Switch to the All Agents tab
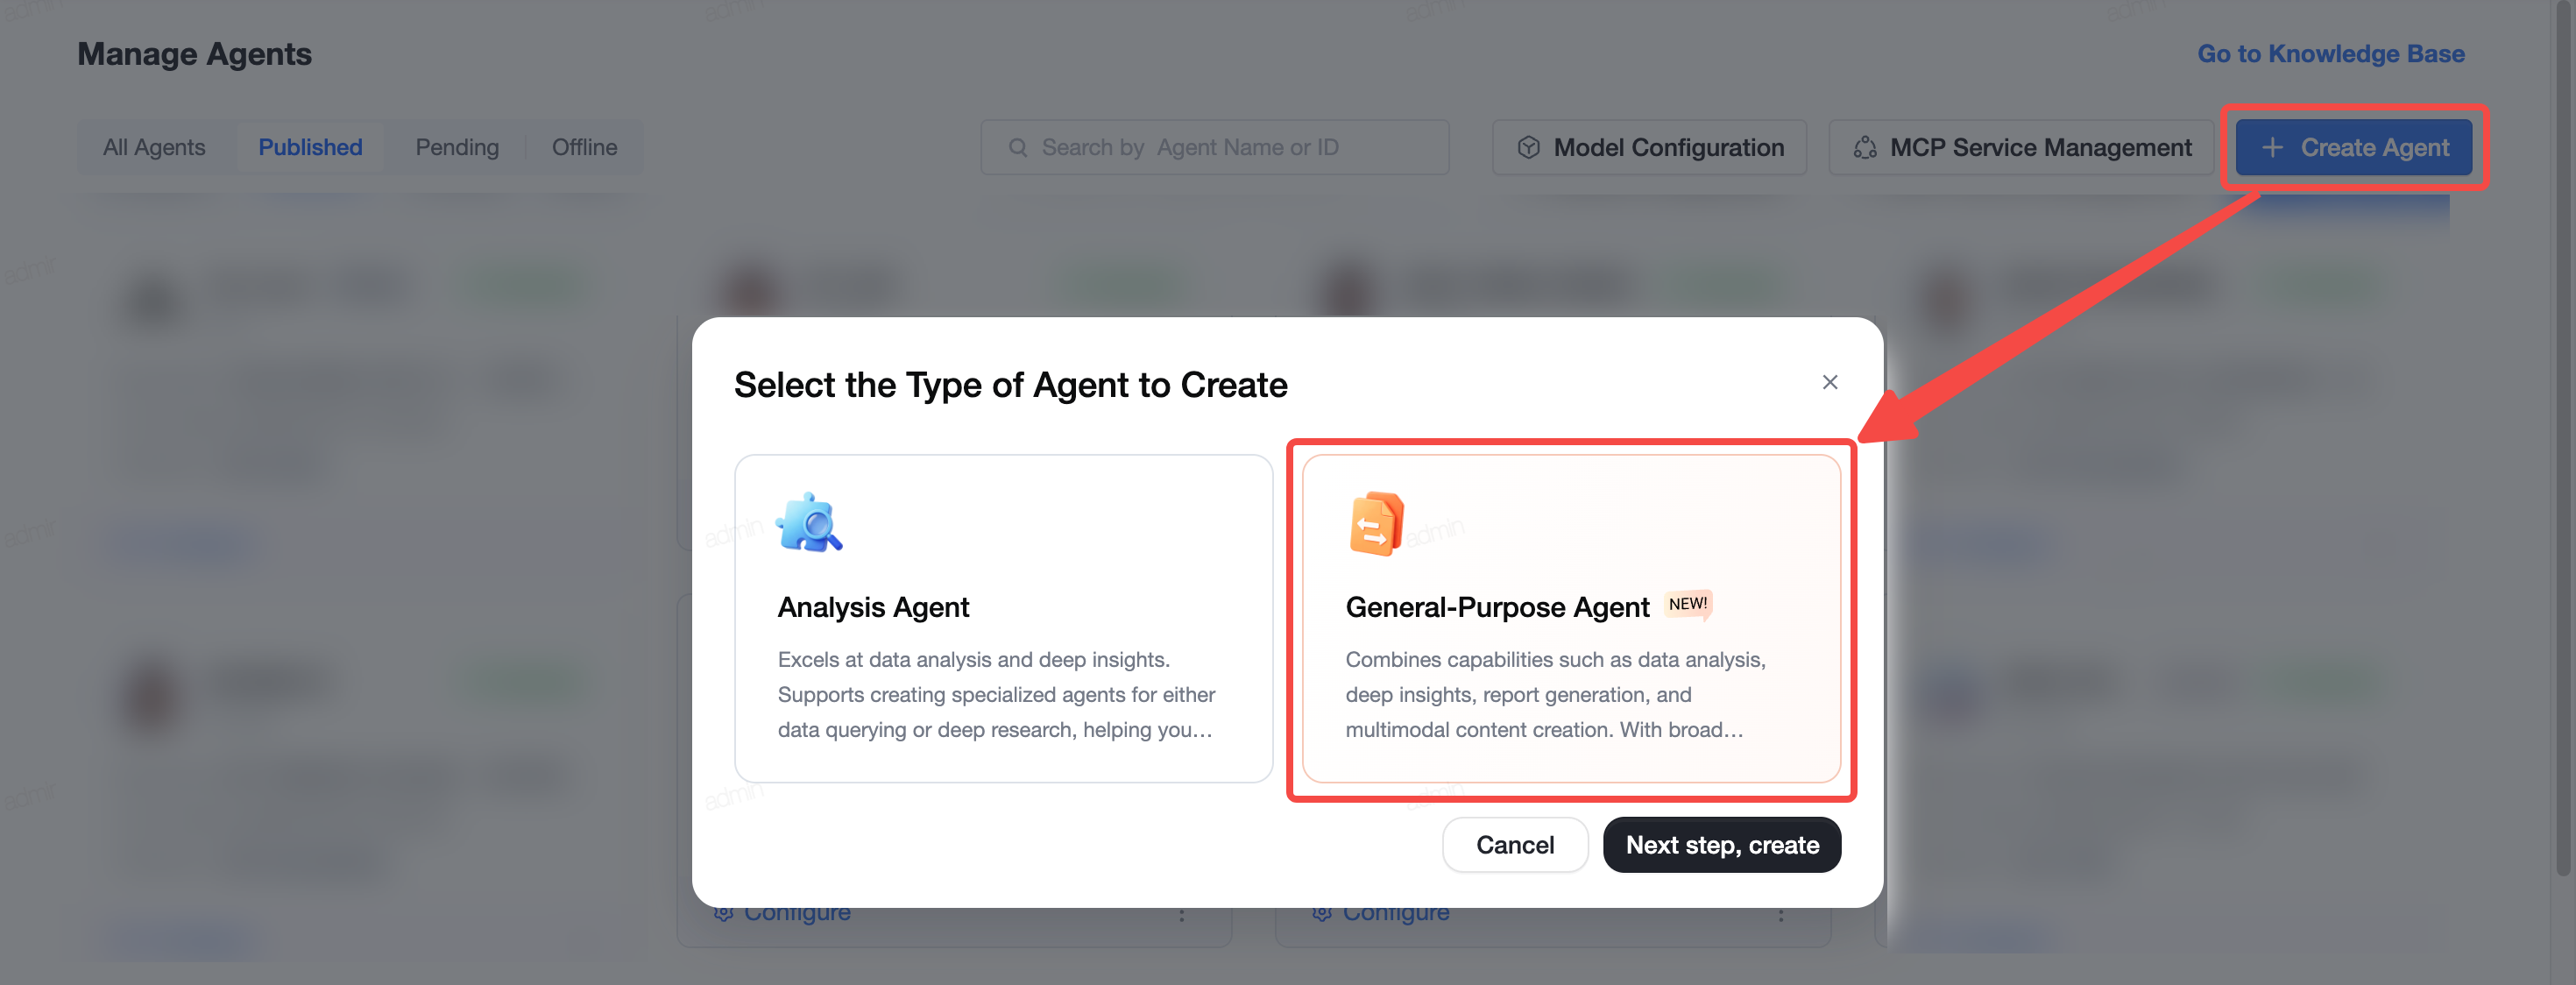 click(154, 148)
